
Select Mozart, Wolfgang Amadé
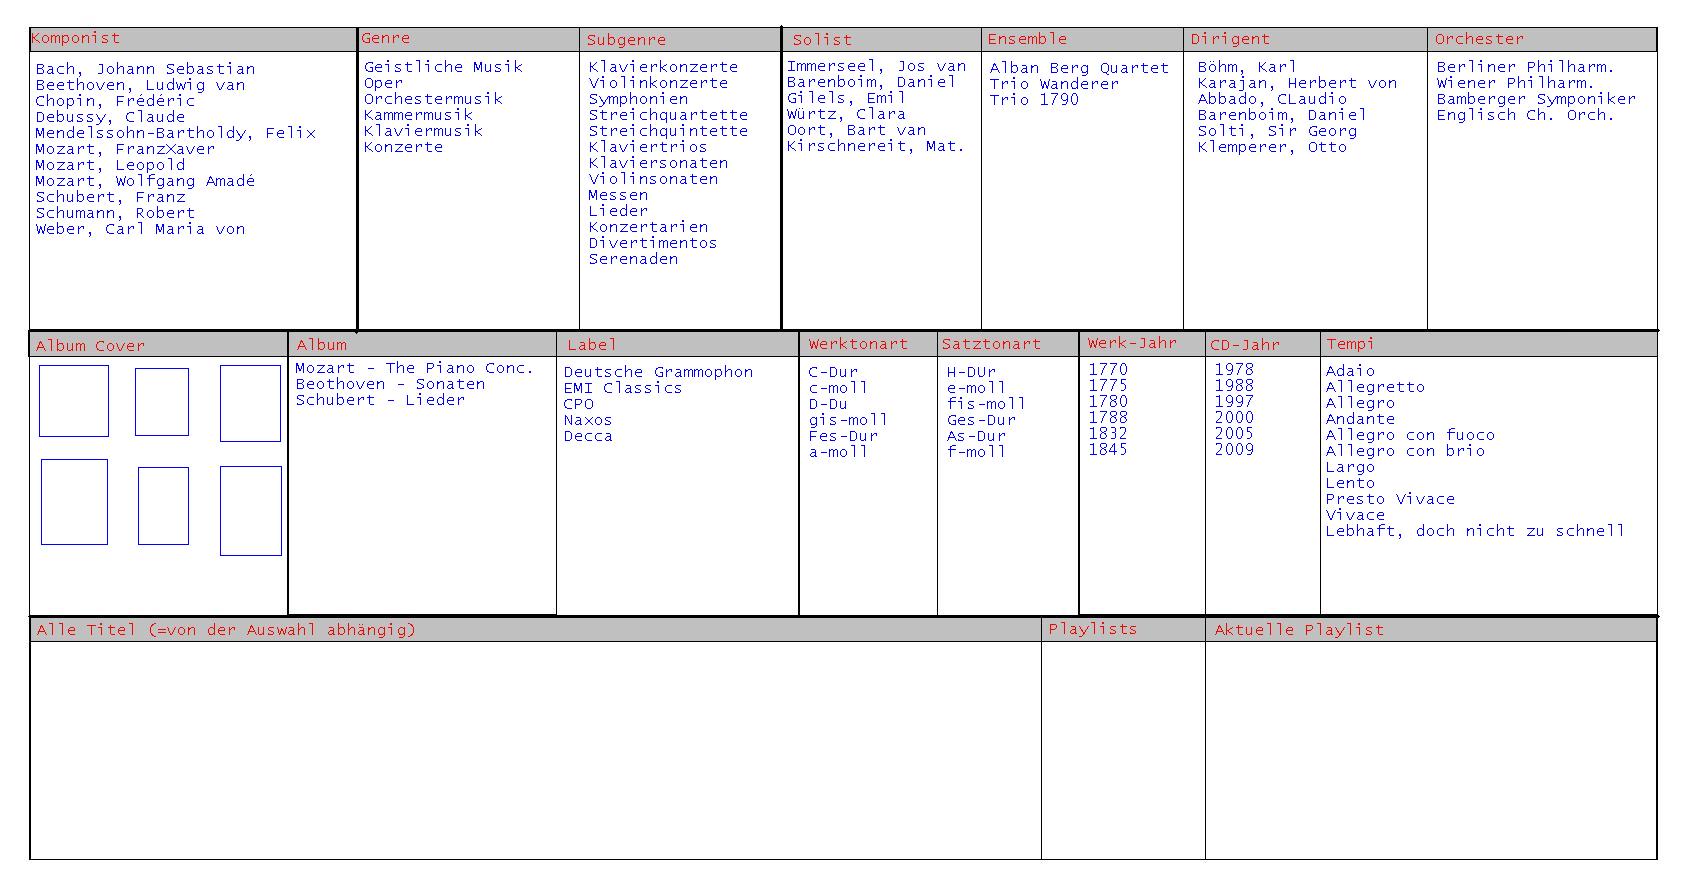click(x=145, y=181)
